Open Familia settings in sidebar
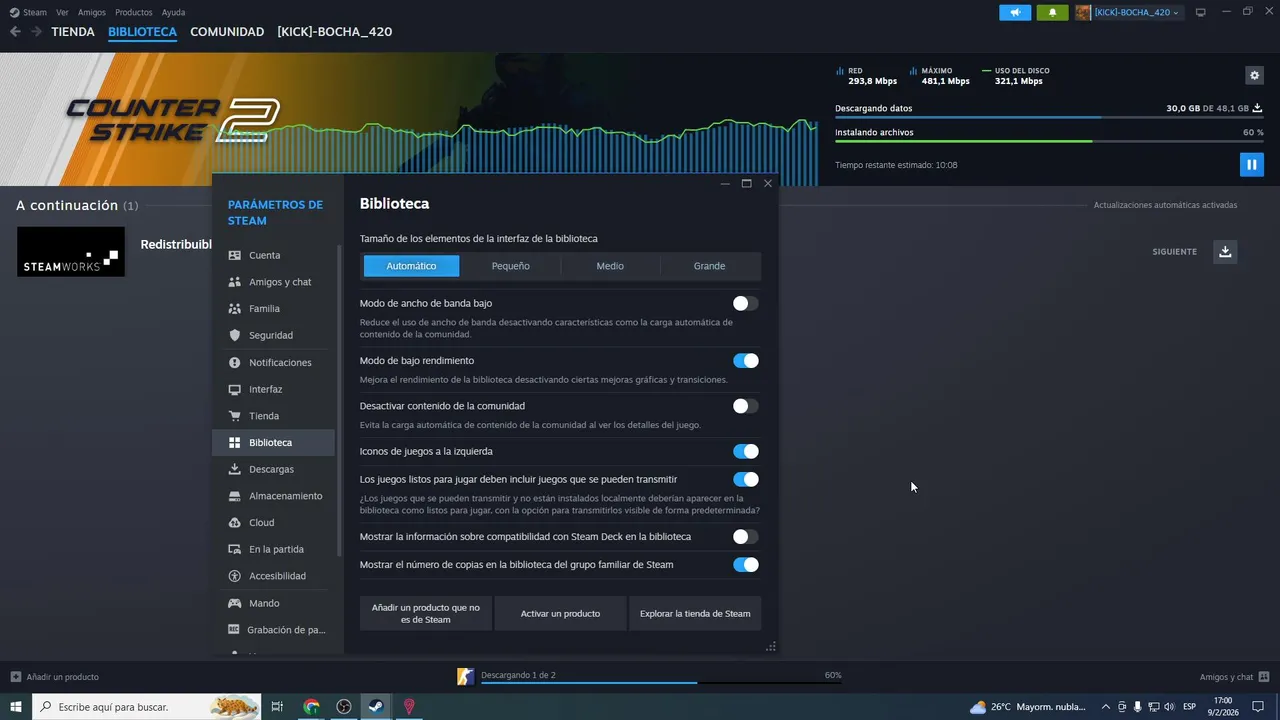This screenshot has height=720, width=1280. [273, 309]
